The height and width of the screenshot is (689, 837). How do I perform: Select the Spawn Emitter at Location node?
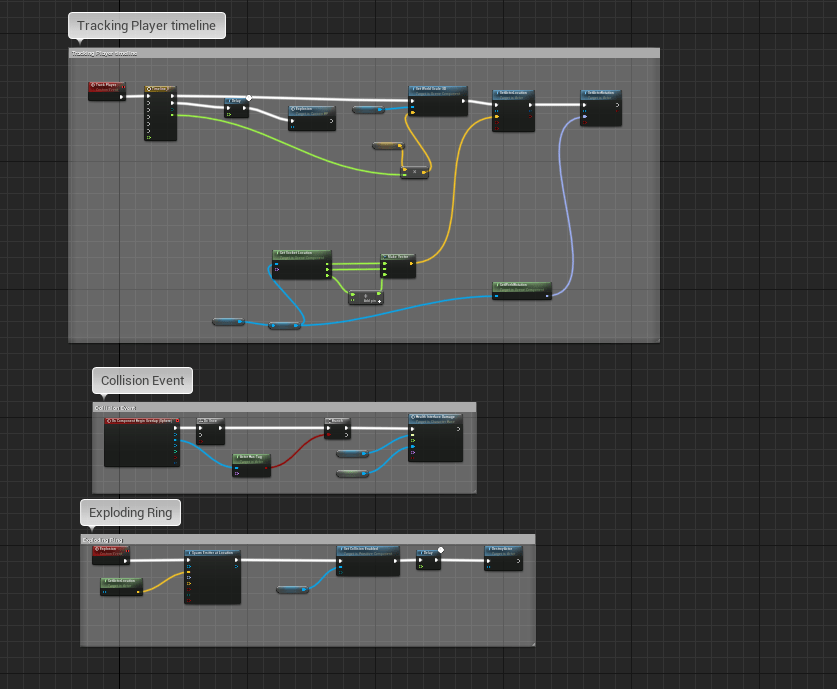(212, 552)
